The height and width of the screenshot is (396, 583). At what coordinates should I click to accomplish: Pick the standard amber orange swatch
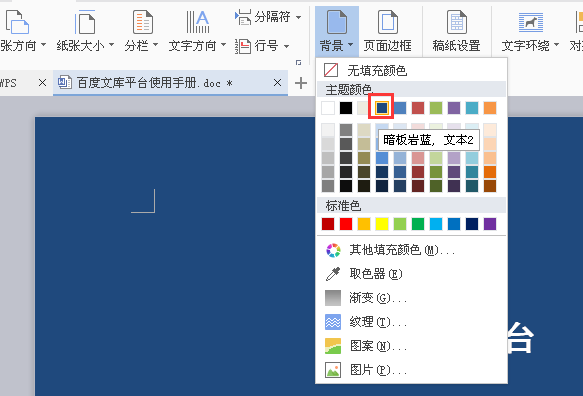tap(364, 224)
